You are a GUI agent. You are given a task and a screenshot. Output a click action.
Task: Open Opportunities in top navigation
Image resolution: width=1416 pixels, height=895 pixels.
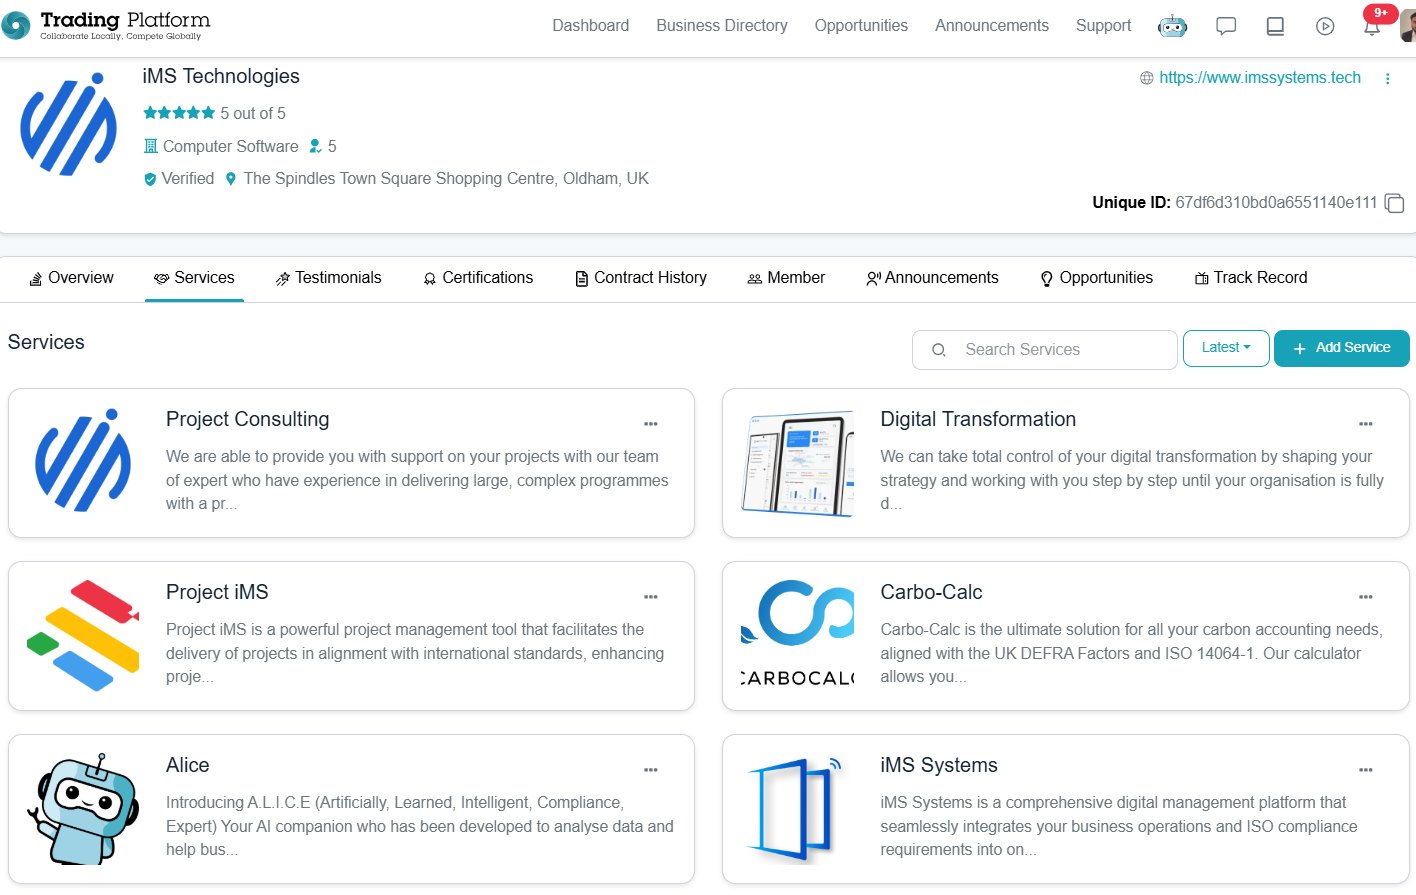[861, 26]
